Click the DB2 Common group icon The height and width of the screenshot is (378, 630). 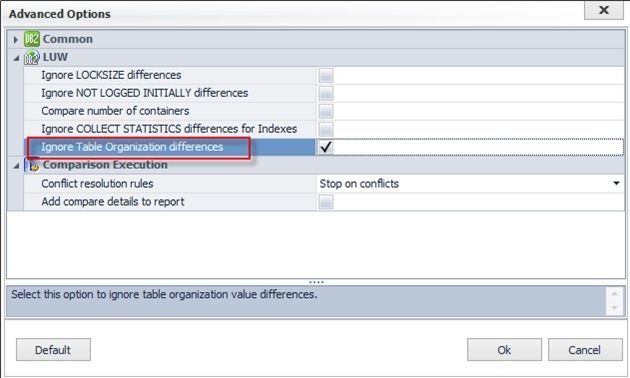[x=32, y=39]
